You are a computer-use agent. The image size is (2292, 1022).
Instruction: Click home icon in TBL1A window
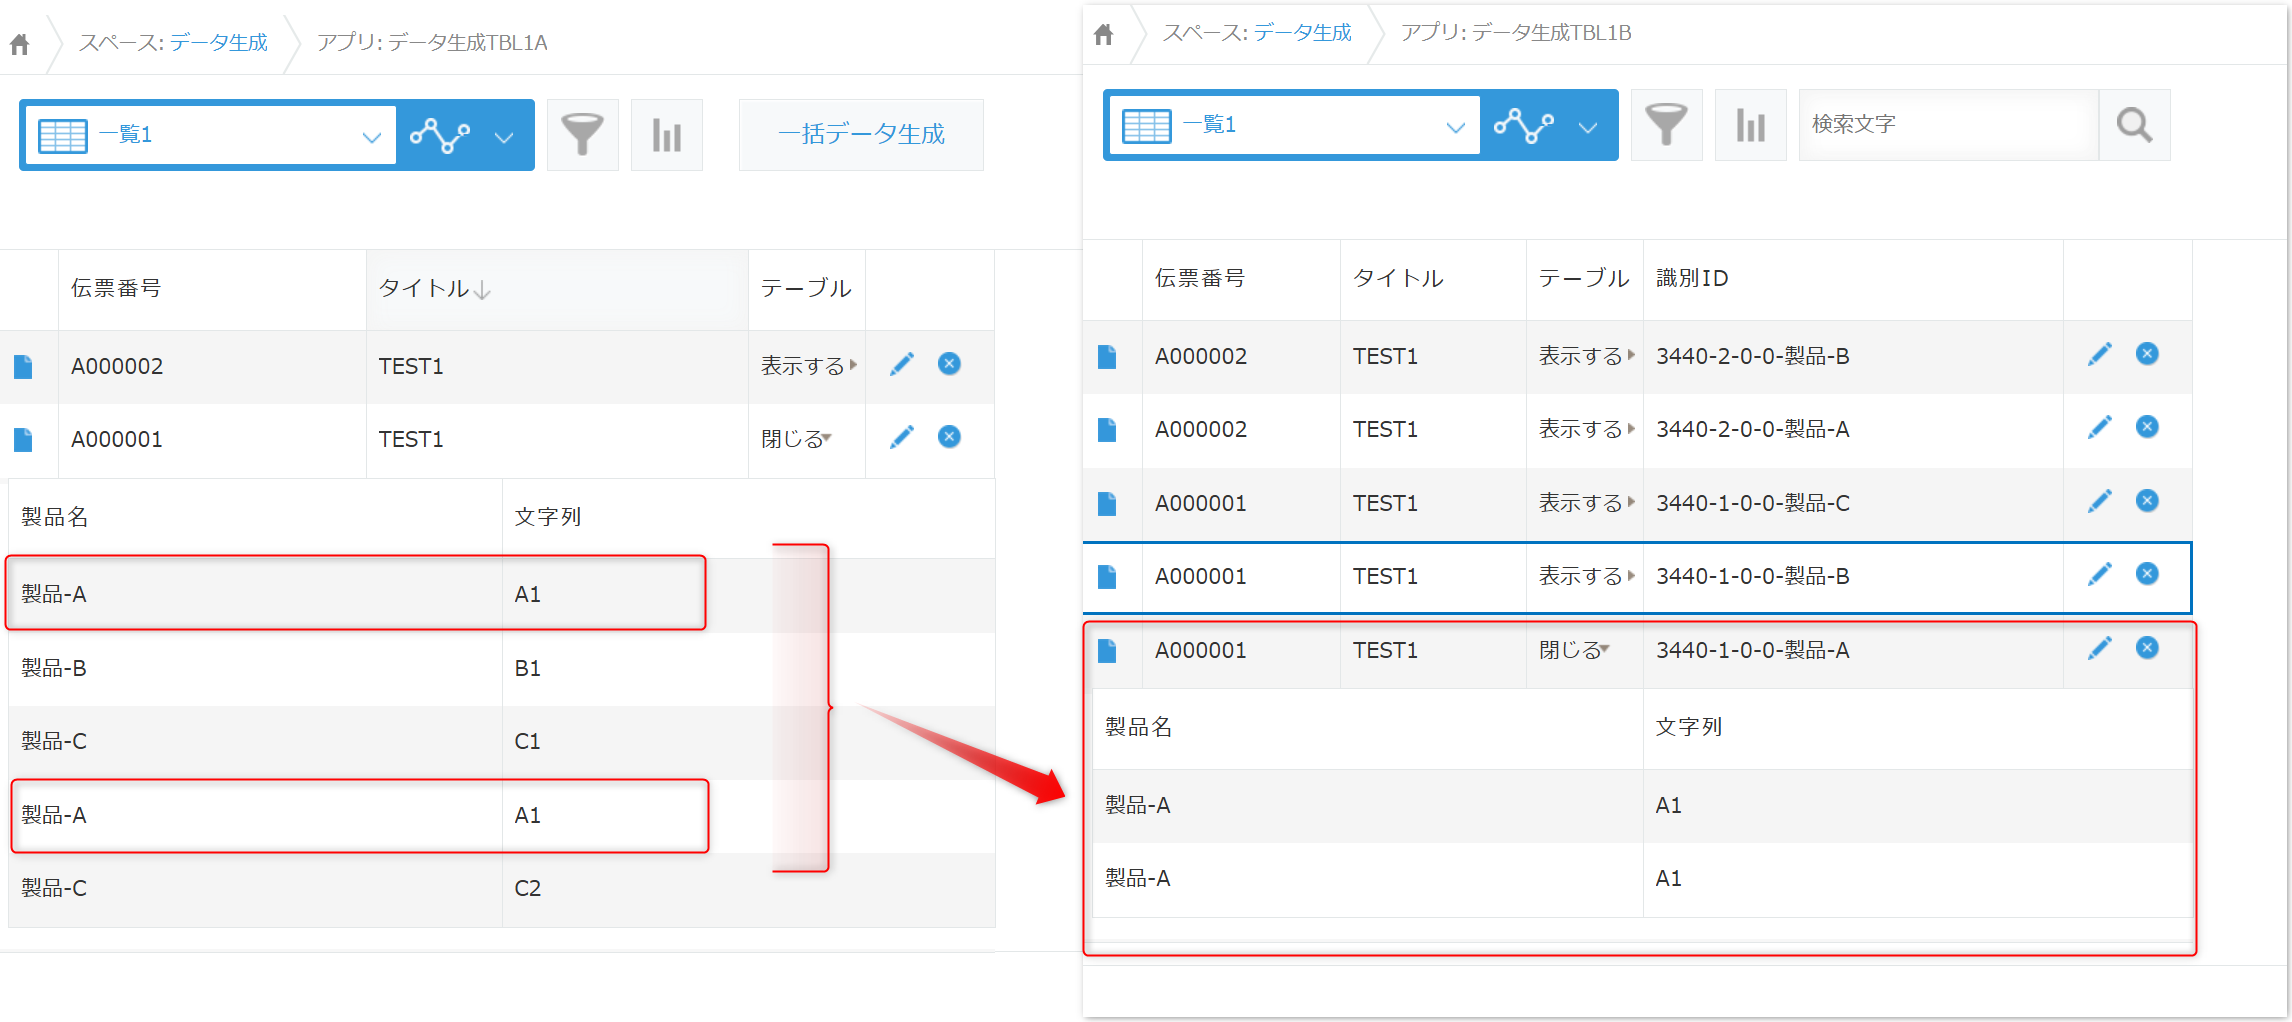coord(20,44)
